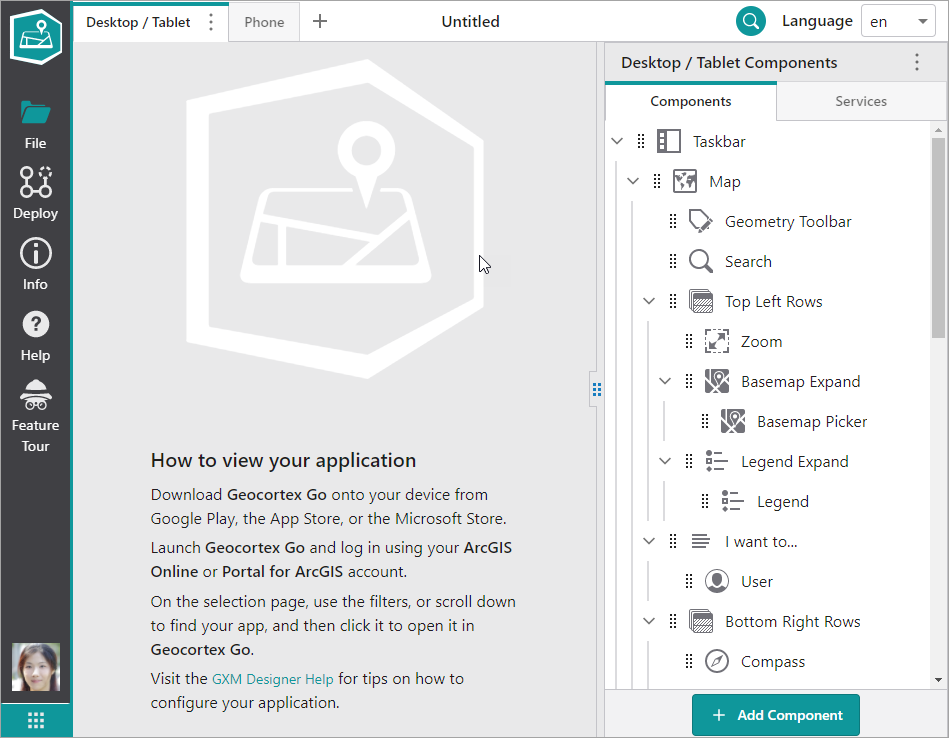This screenshot has height=738, width=949.
Task: Collapse the Bottom Right Rows node
Action: (649, 621)
